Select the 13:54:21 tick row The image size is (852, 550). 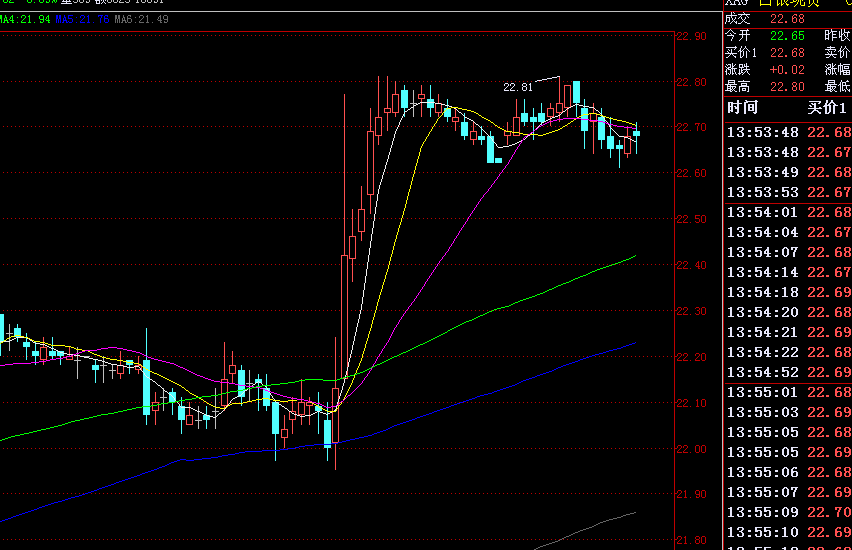tap(788, 333)
